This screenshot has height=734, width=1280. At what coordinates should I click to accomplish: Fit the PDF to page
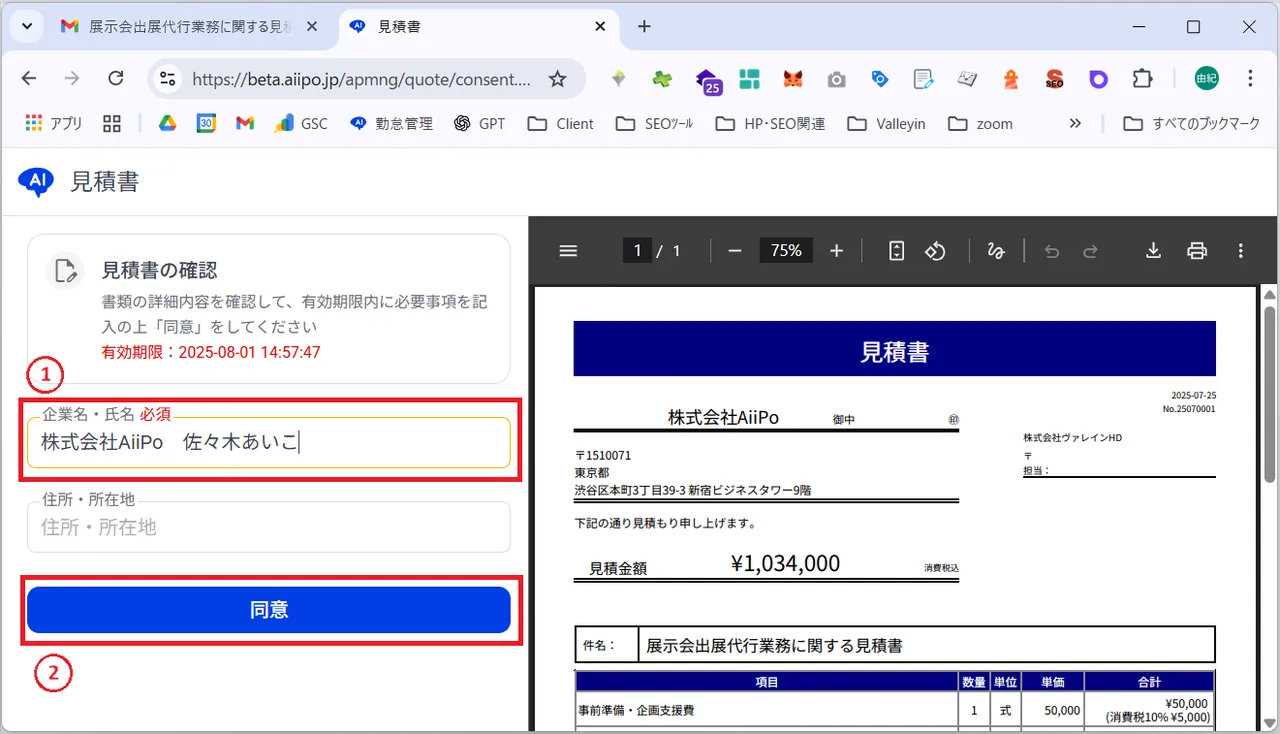click(897, 251)
